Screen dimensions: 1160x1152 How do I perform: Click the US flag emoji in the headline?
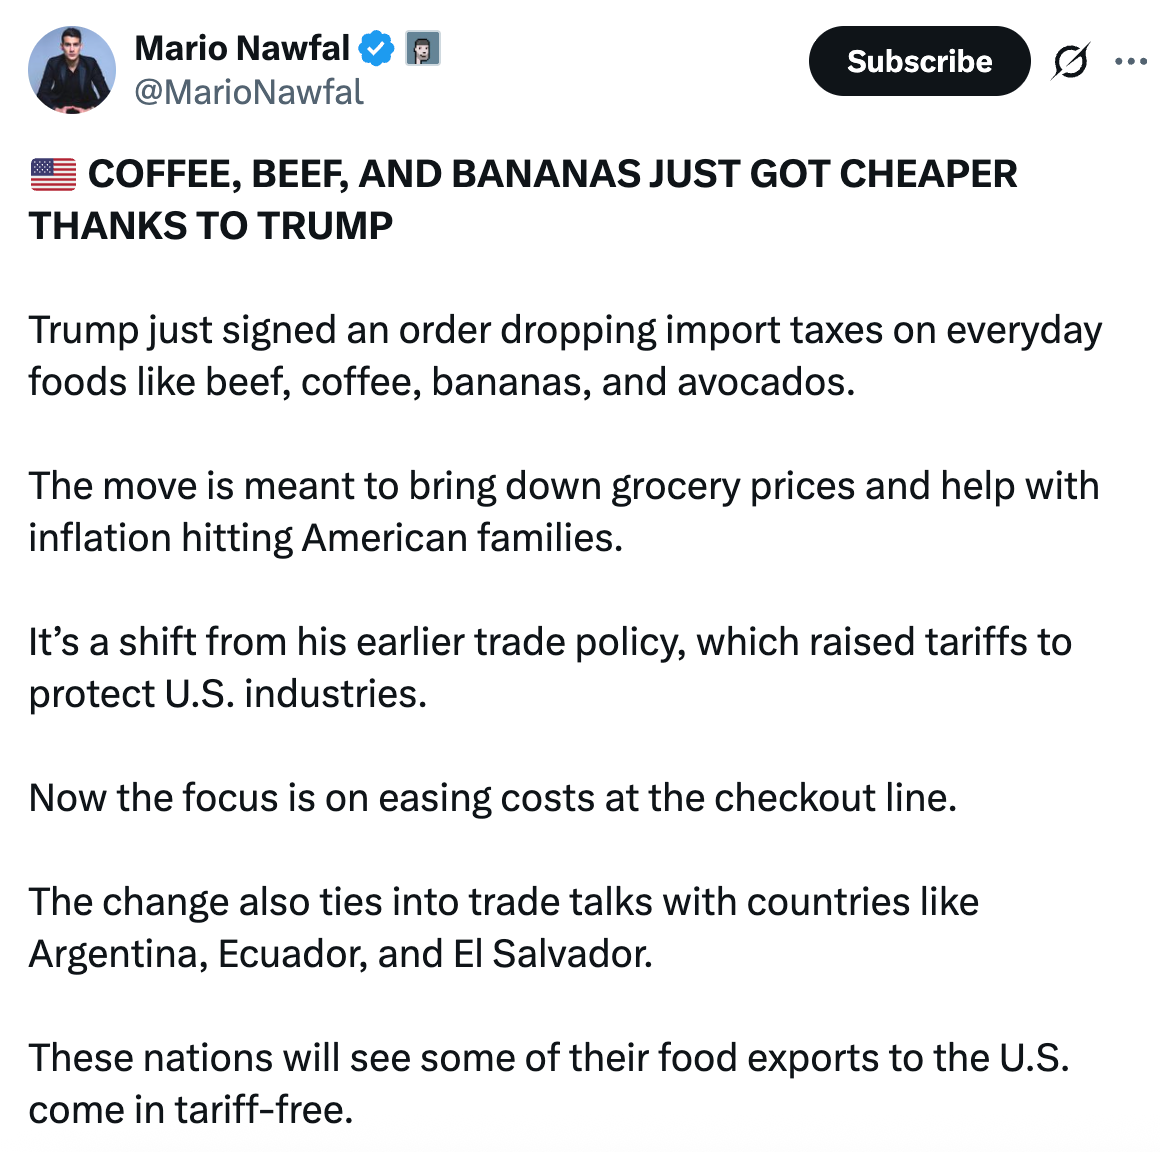(x=54, y=173)
